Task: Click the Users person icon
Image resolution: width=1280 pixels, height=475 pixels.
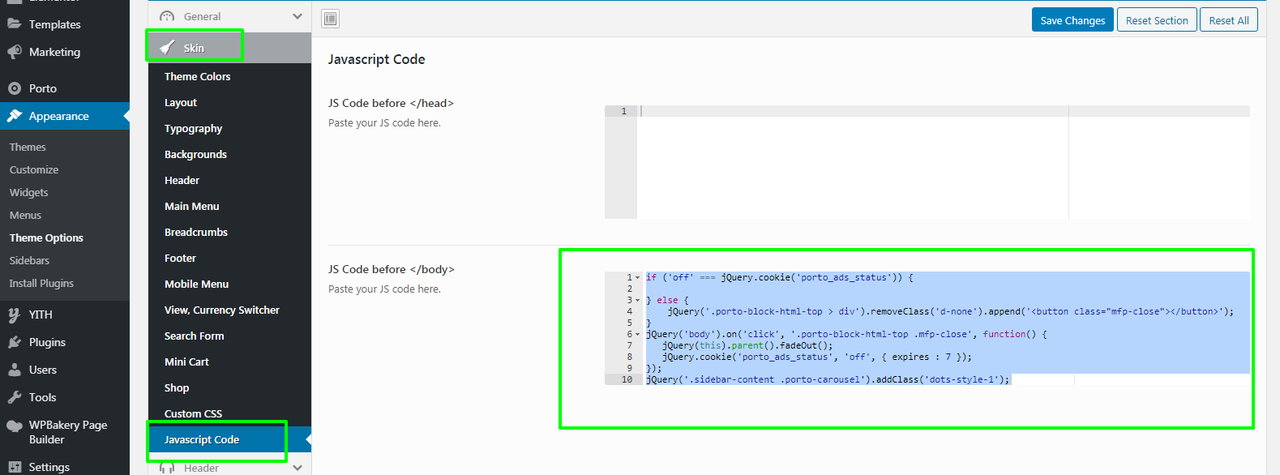Action: click(15, 370)
